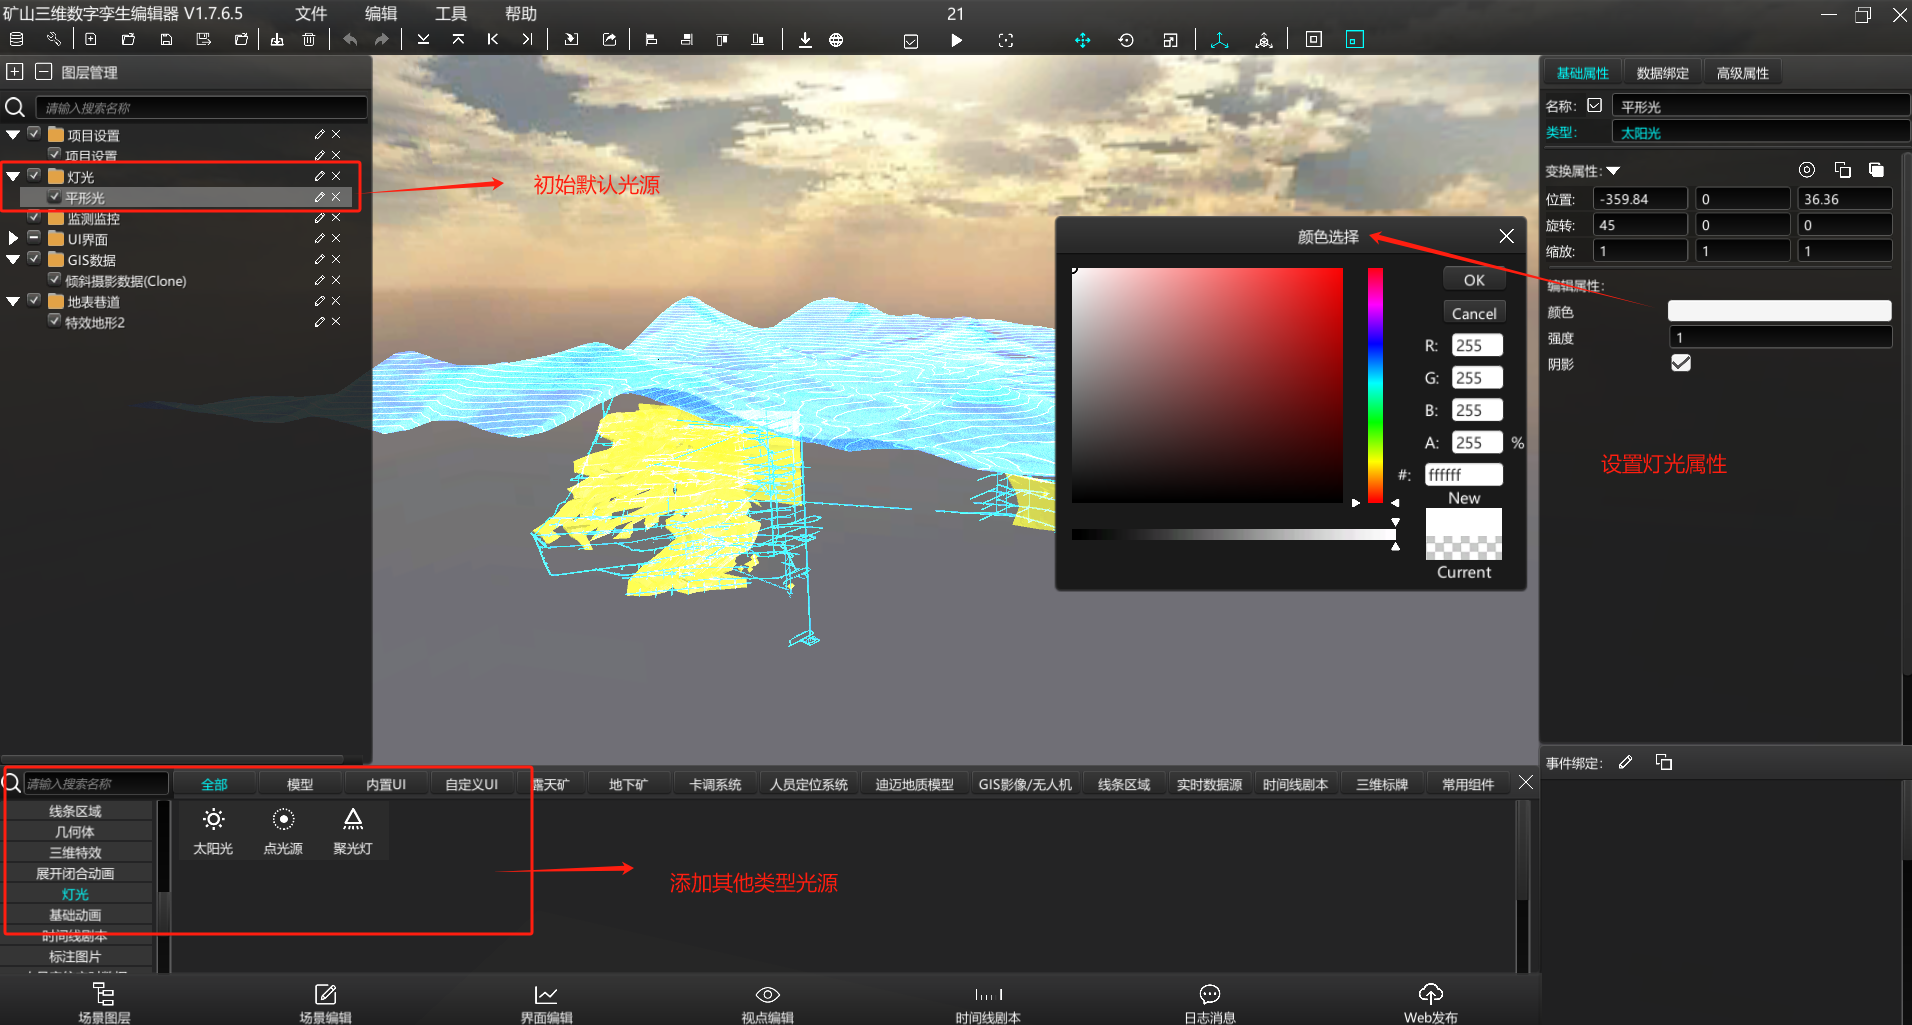This screenshot has width=1912, height=1025.
Task: Click the grayscale alpha slider bar
Action: pos(1233,535)
